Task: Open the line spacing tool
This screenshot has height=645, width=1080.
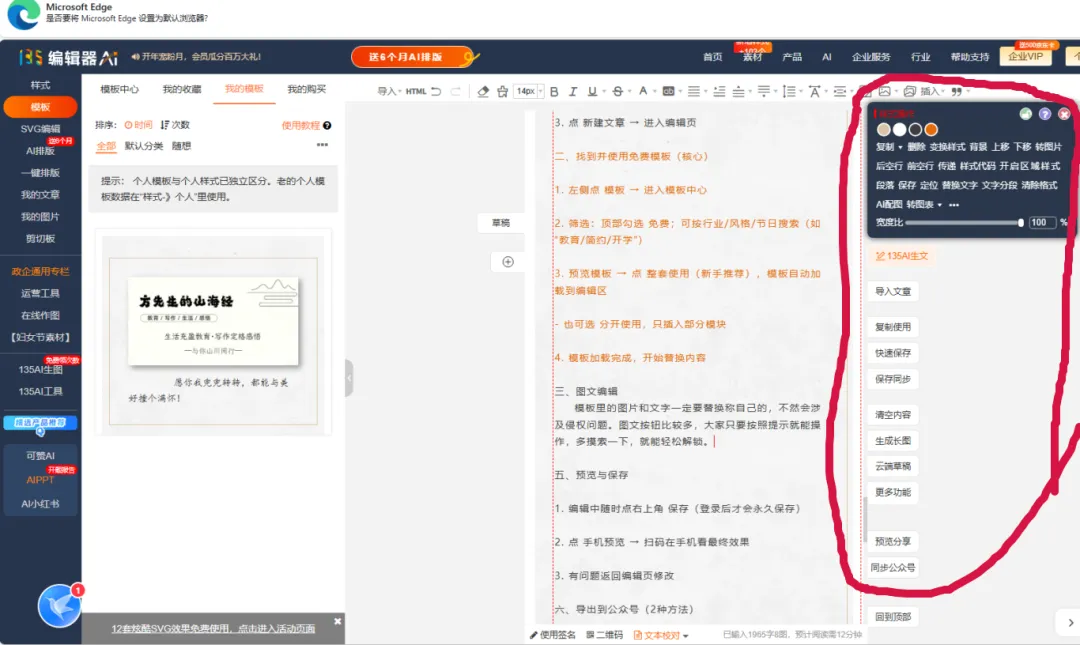Action: pyautogui.click(x=789, y=91)
